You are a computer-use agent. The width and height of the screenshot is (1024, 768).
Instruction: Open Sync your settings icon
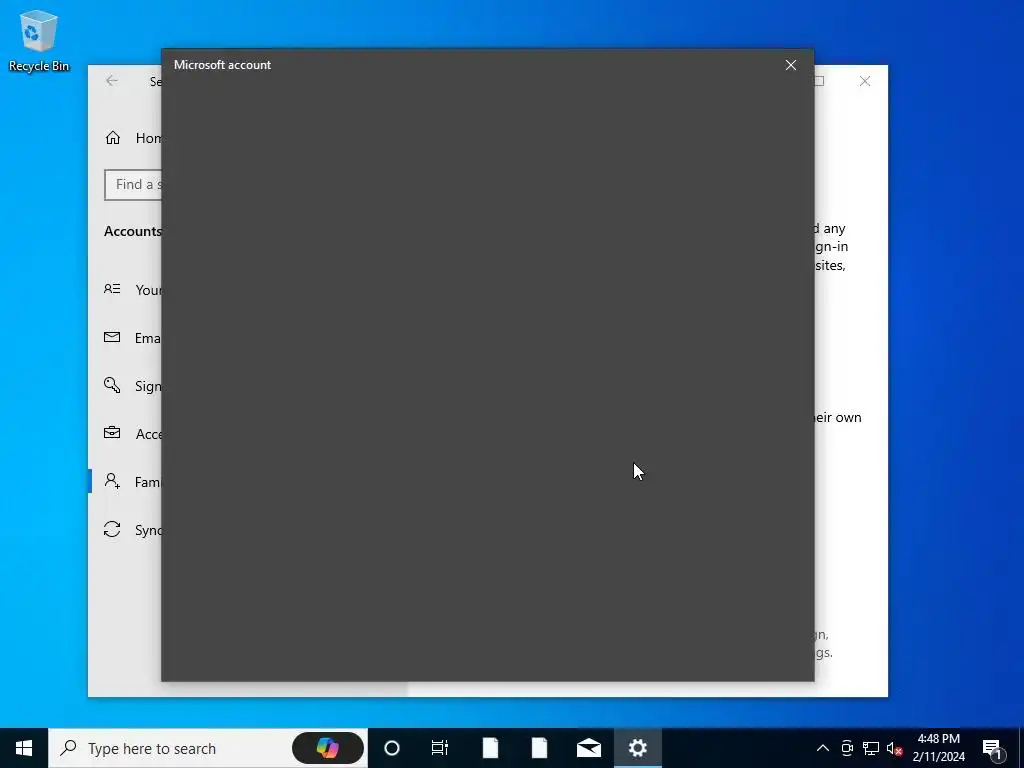point(112,529)
